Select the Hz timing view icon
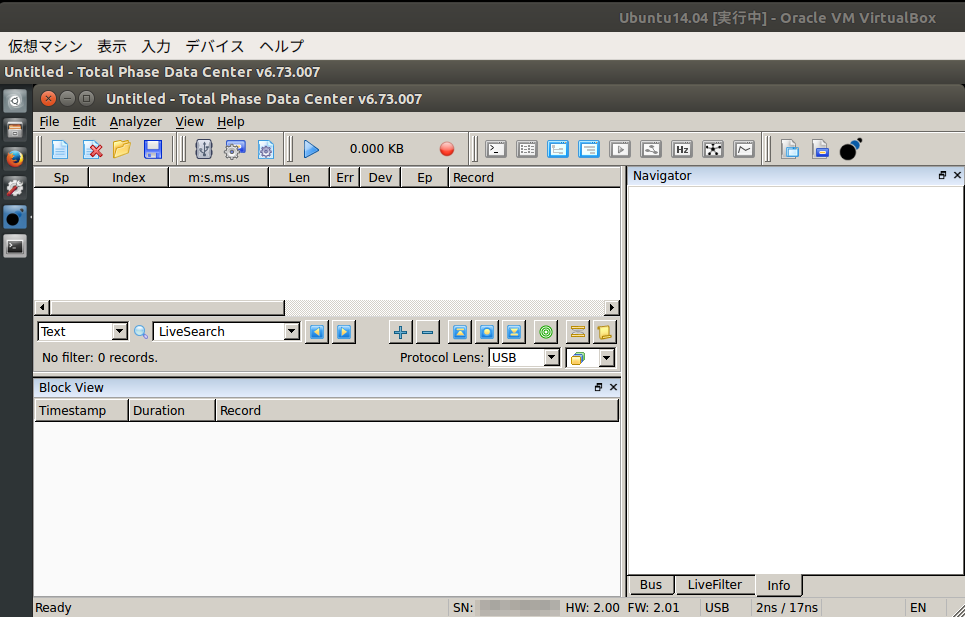The height and width of the screenshot is (617, 965). tap(682, 148)
